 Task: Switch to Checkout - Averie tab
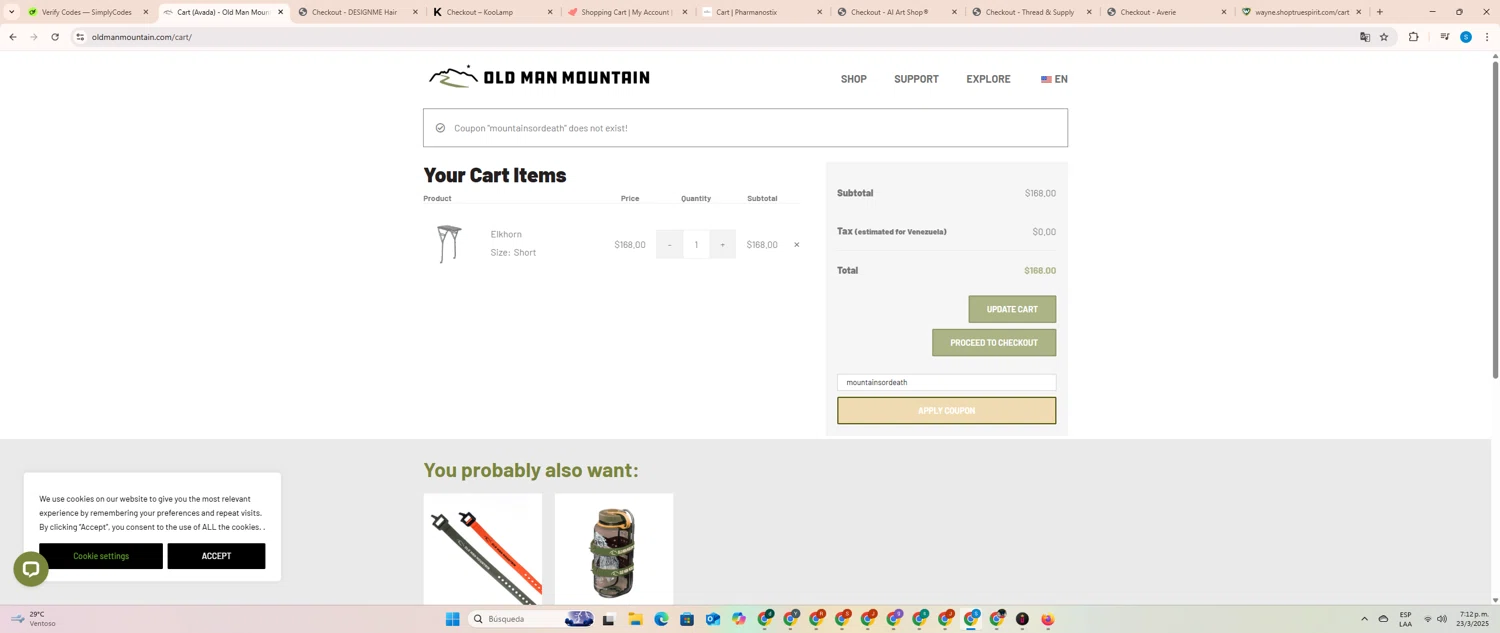click(1148, 12)
